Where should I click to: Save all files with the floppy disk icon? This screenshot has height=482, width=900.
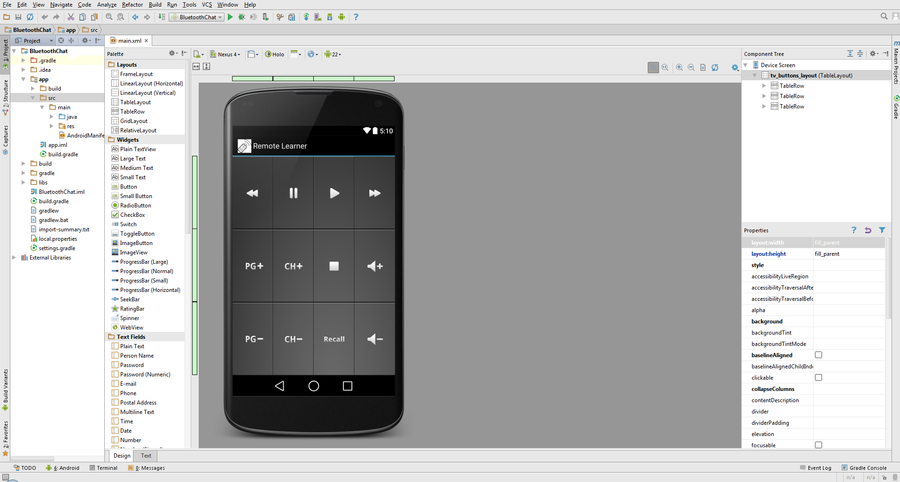[x=18, y=17]
